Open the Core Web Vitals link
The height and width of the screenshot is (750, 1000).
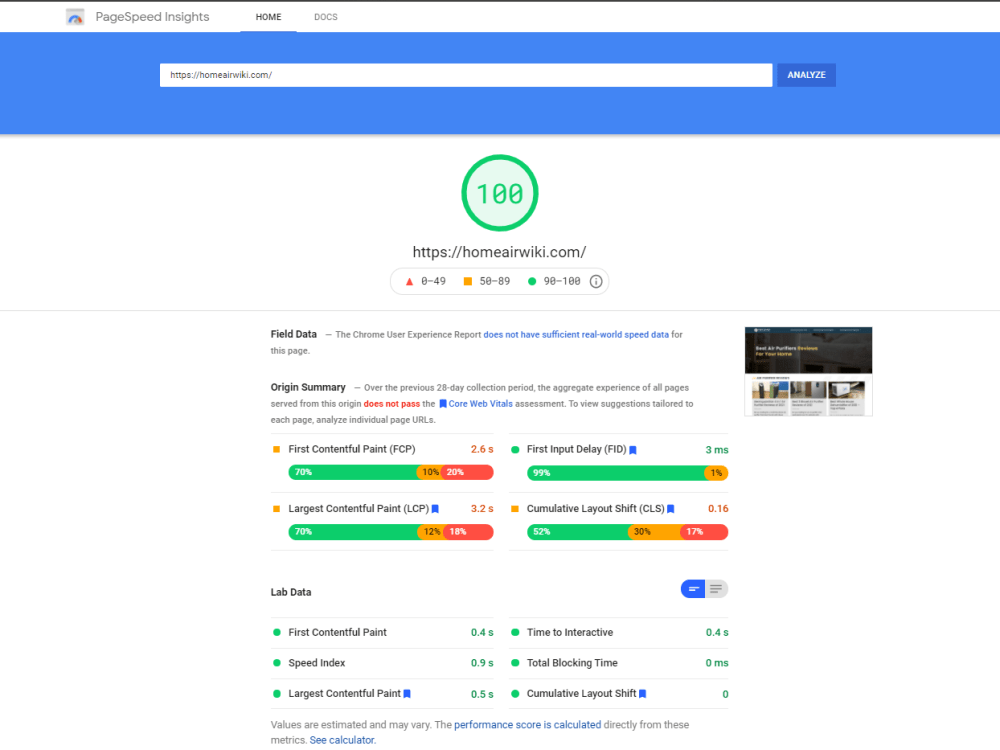[480, 404]
